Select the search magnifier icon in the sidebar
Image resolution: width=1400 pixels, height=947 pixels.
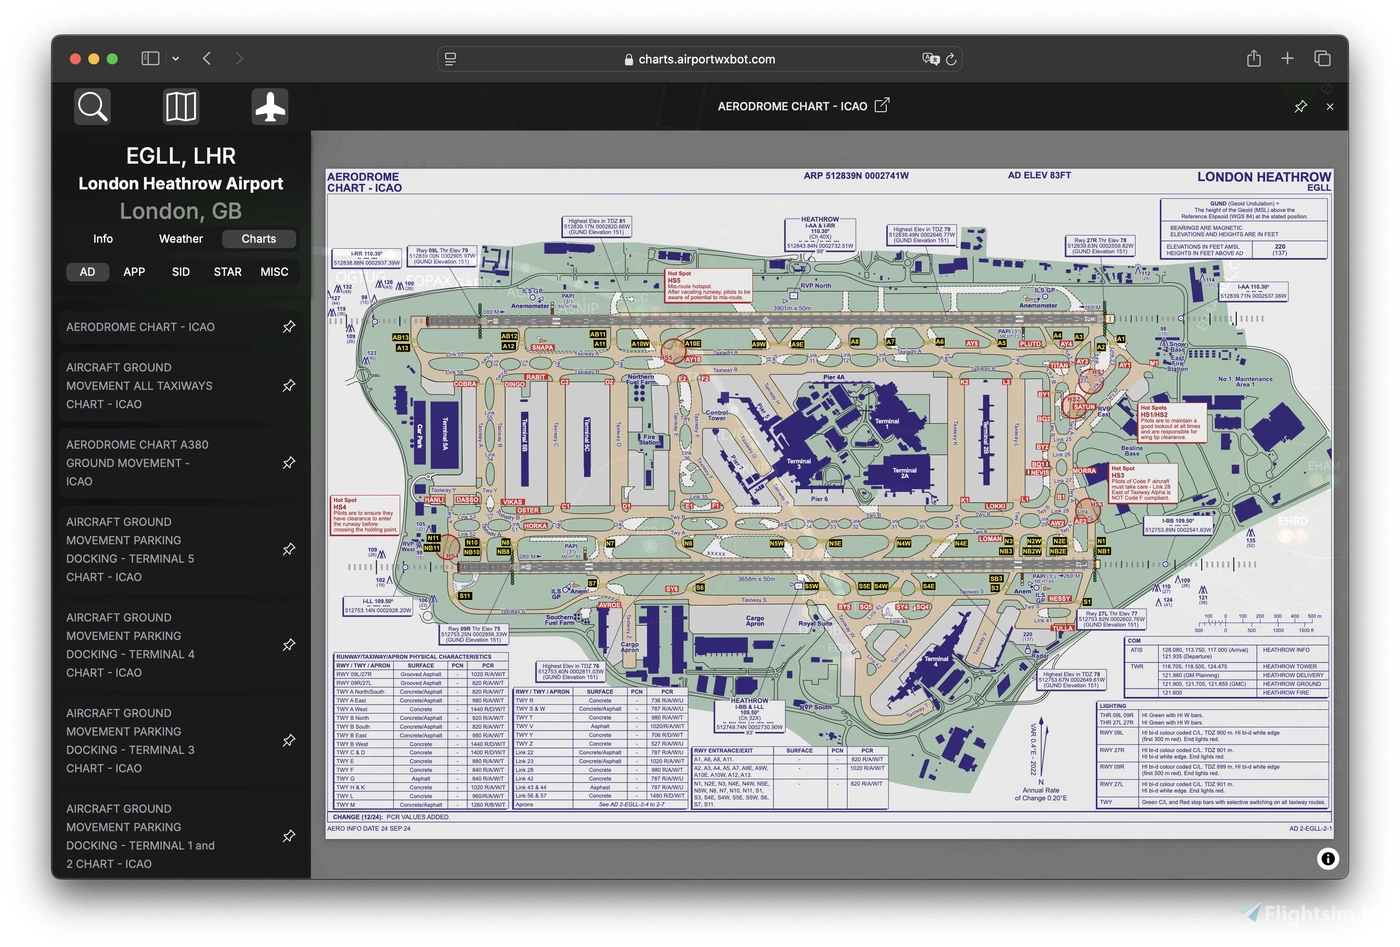click(x=91, y=106)
